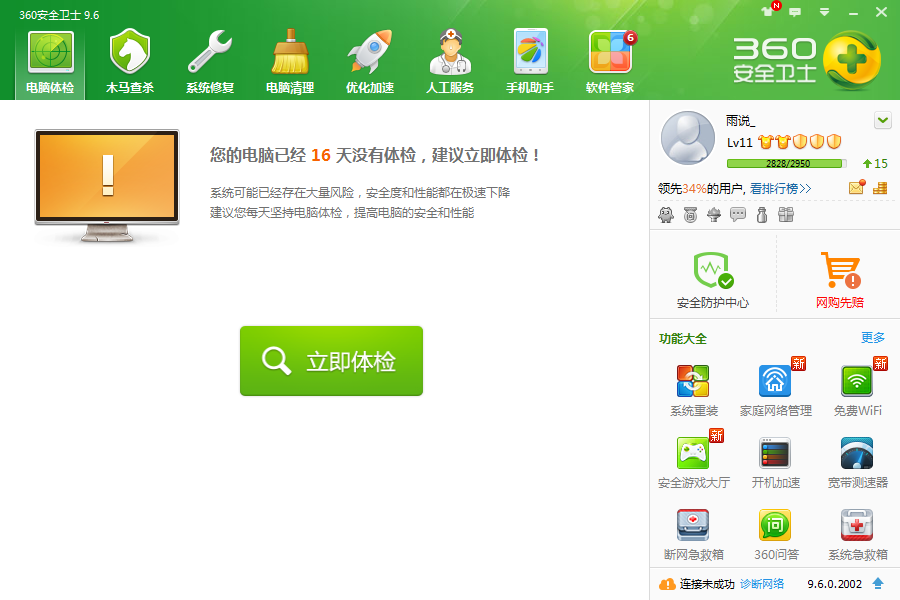The image size is (900, 600).
Task: Open the 电脑清理 tab
Action: 290,63
